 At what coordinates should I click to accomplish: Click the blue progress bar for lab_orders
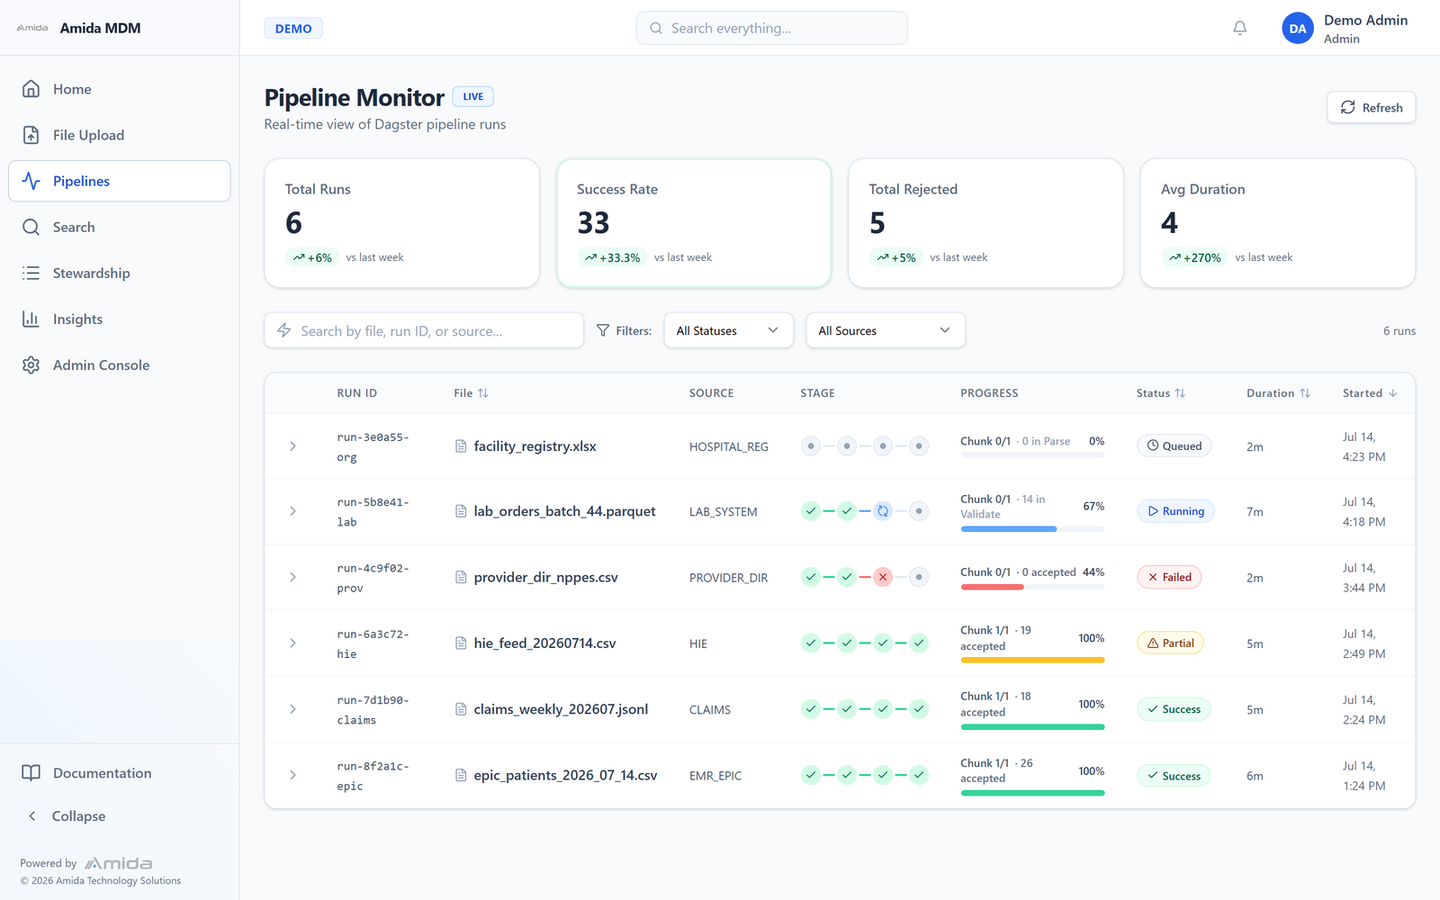pos(1032,529)
